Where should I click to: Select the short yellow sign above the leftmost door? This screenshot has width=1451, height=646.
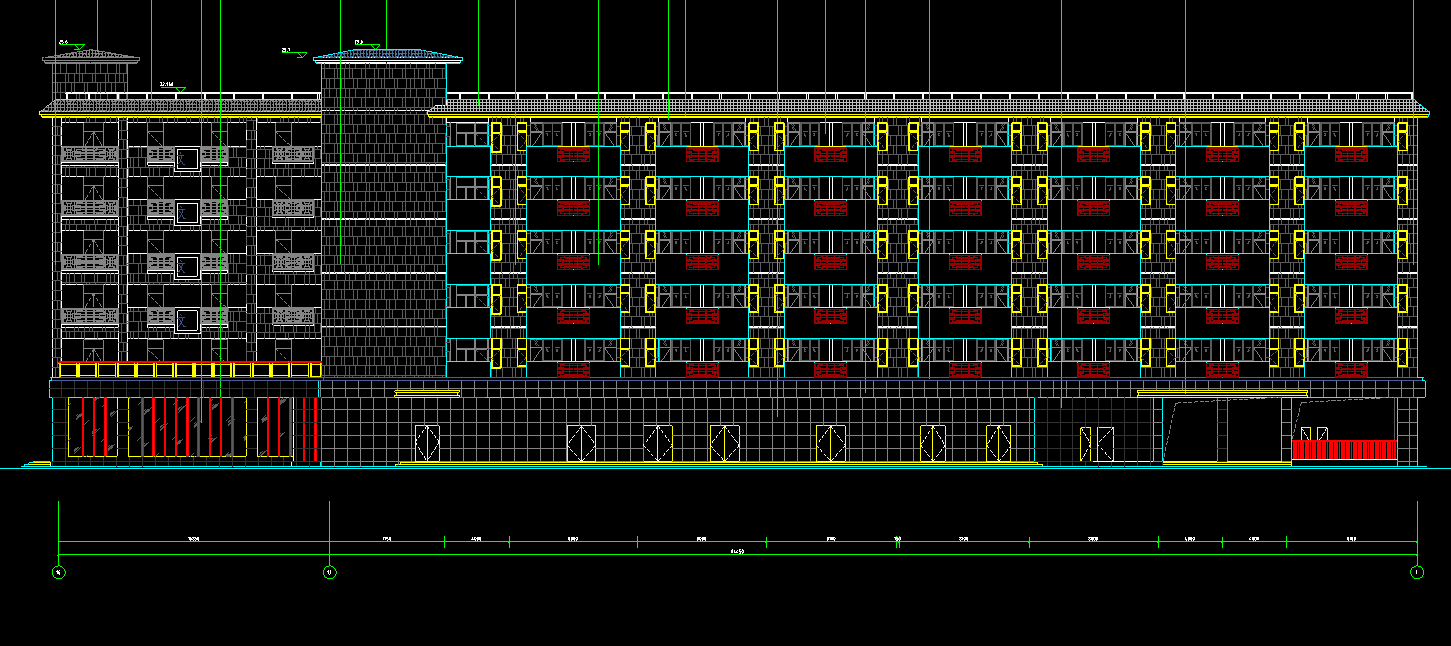click(x=427, y=393)
